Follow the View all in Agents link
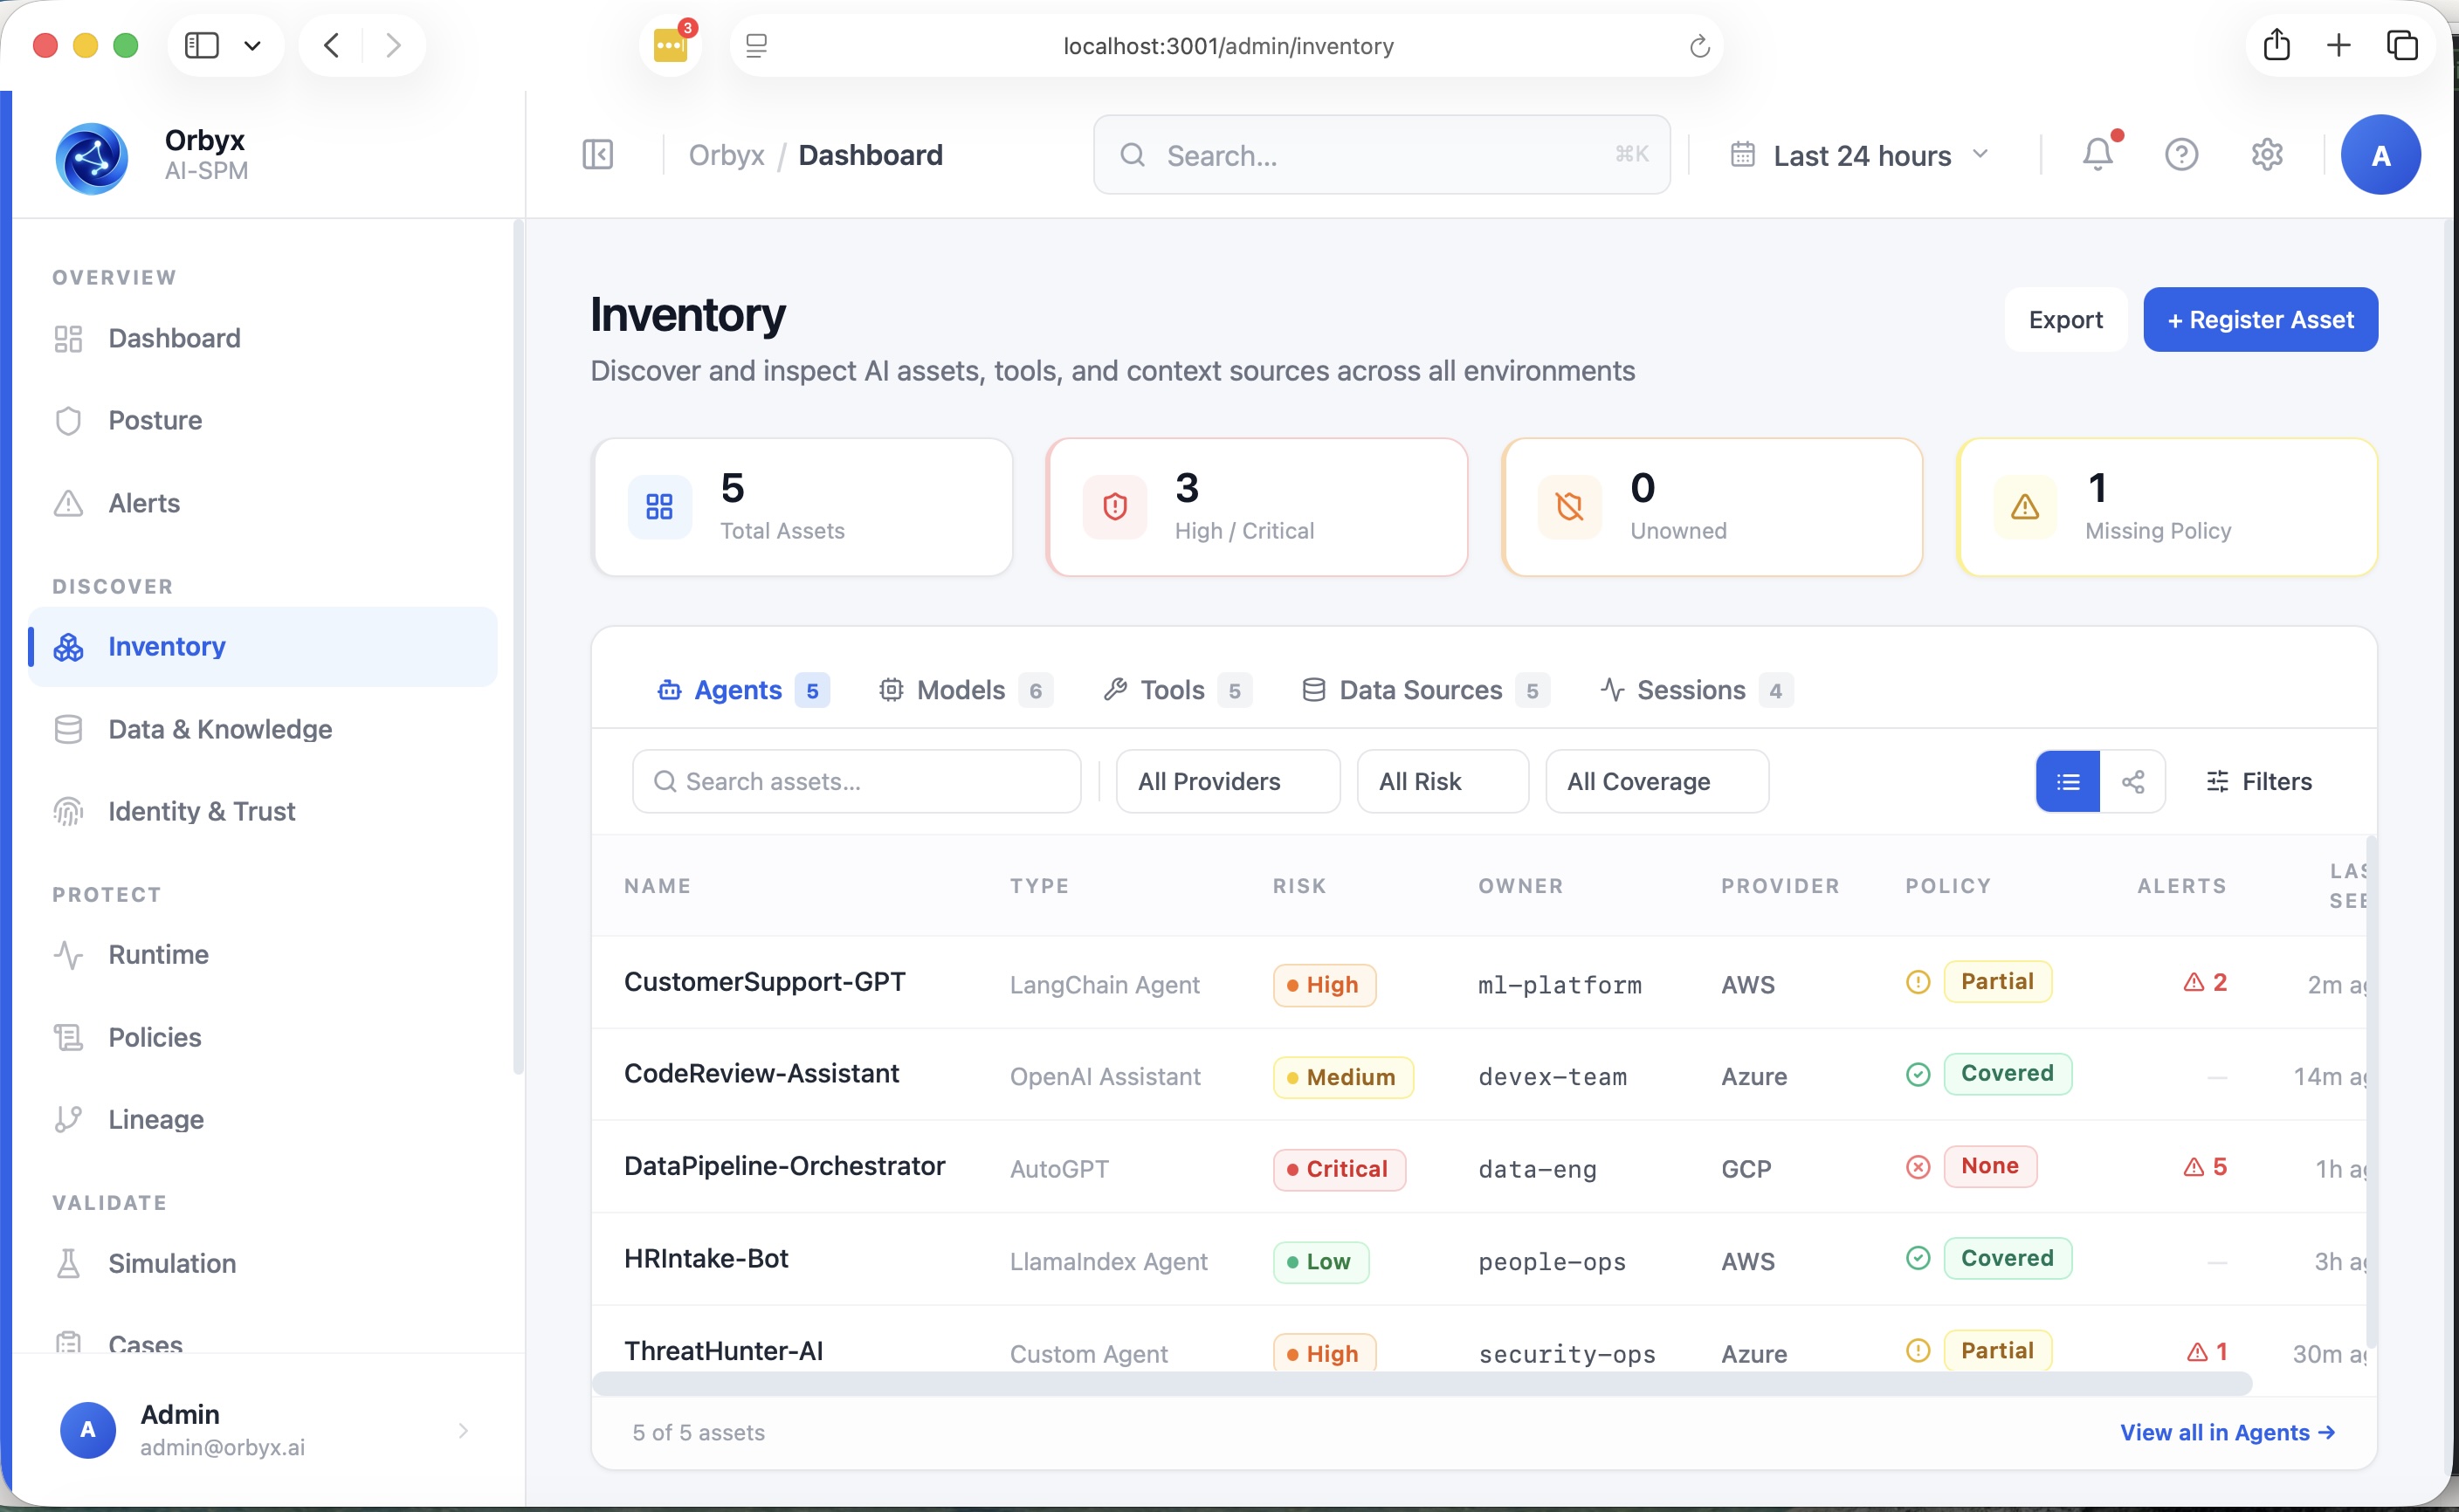The width and height of the screenshot is (2459, 1512). coord(2227,1432)
